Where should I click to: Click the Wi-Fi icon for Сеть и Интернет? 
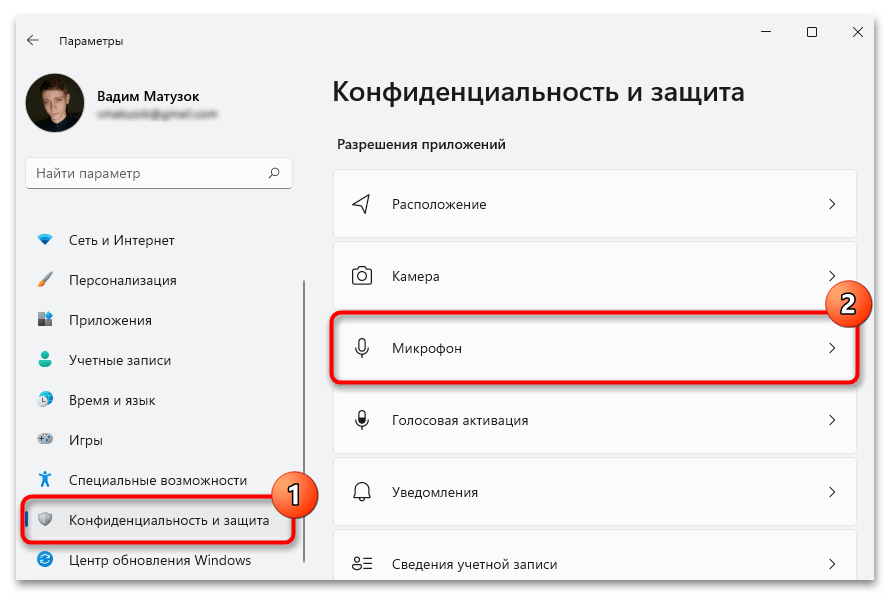tap(45, 240)
